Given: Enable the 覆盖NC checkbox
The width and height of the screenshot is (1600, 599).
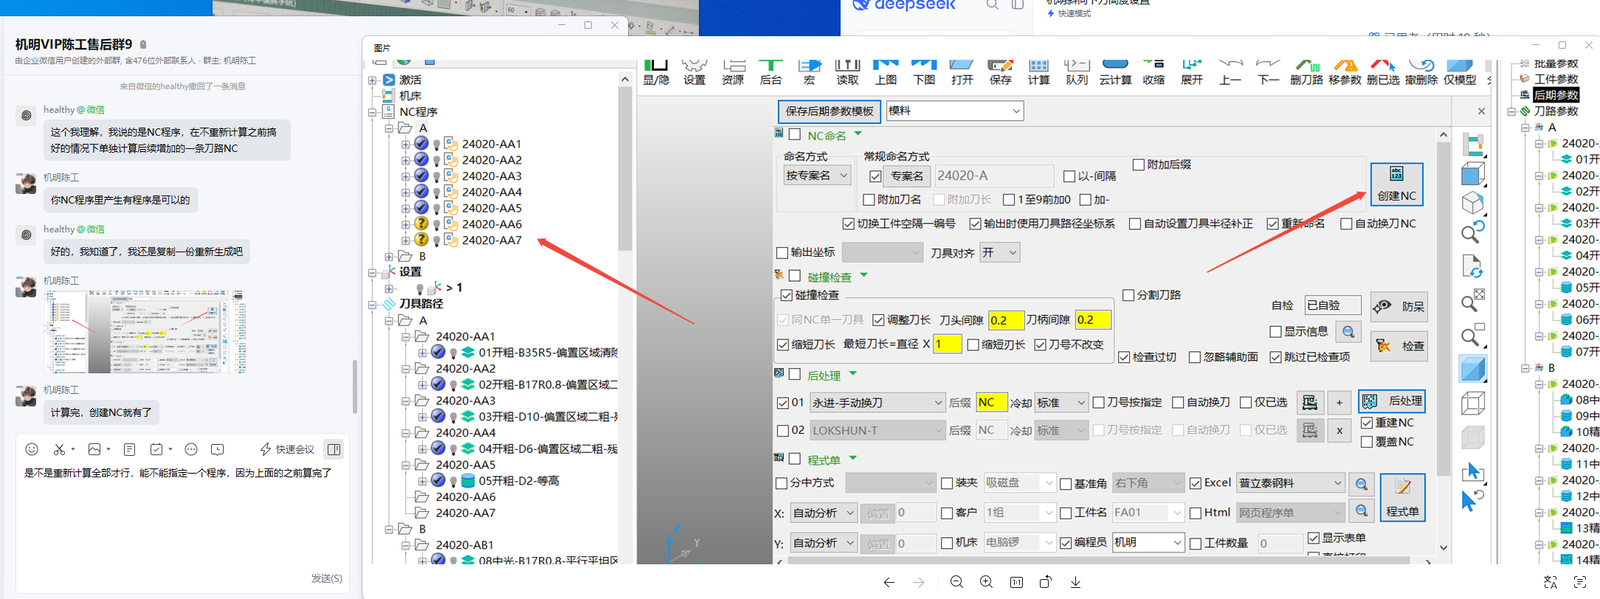Looking at the screenshot, I should pos(1367,442).
